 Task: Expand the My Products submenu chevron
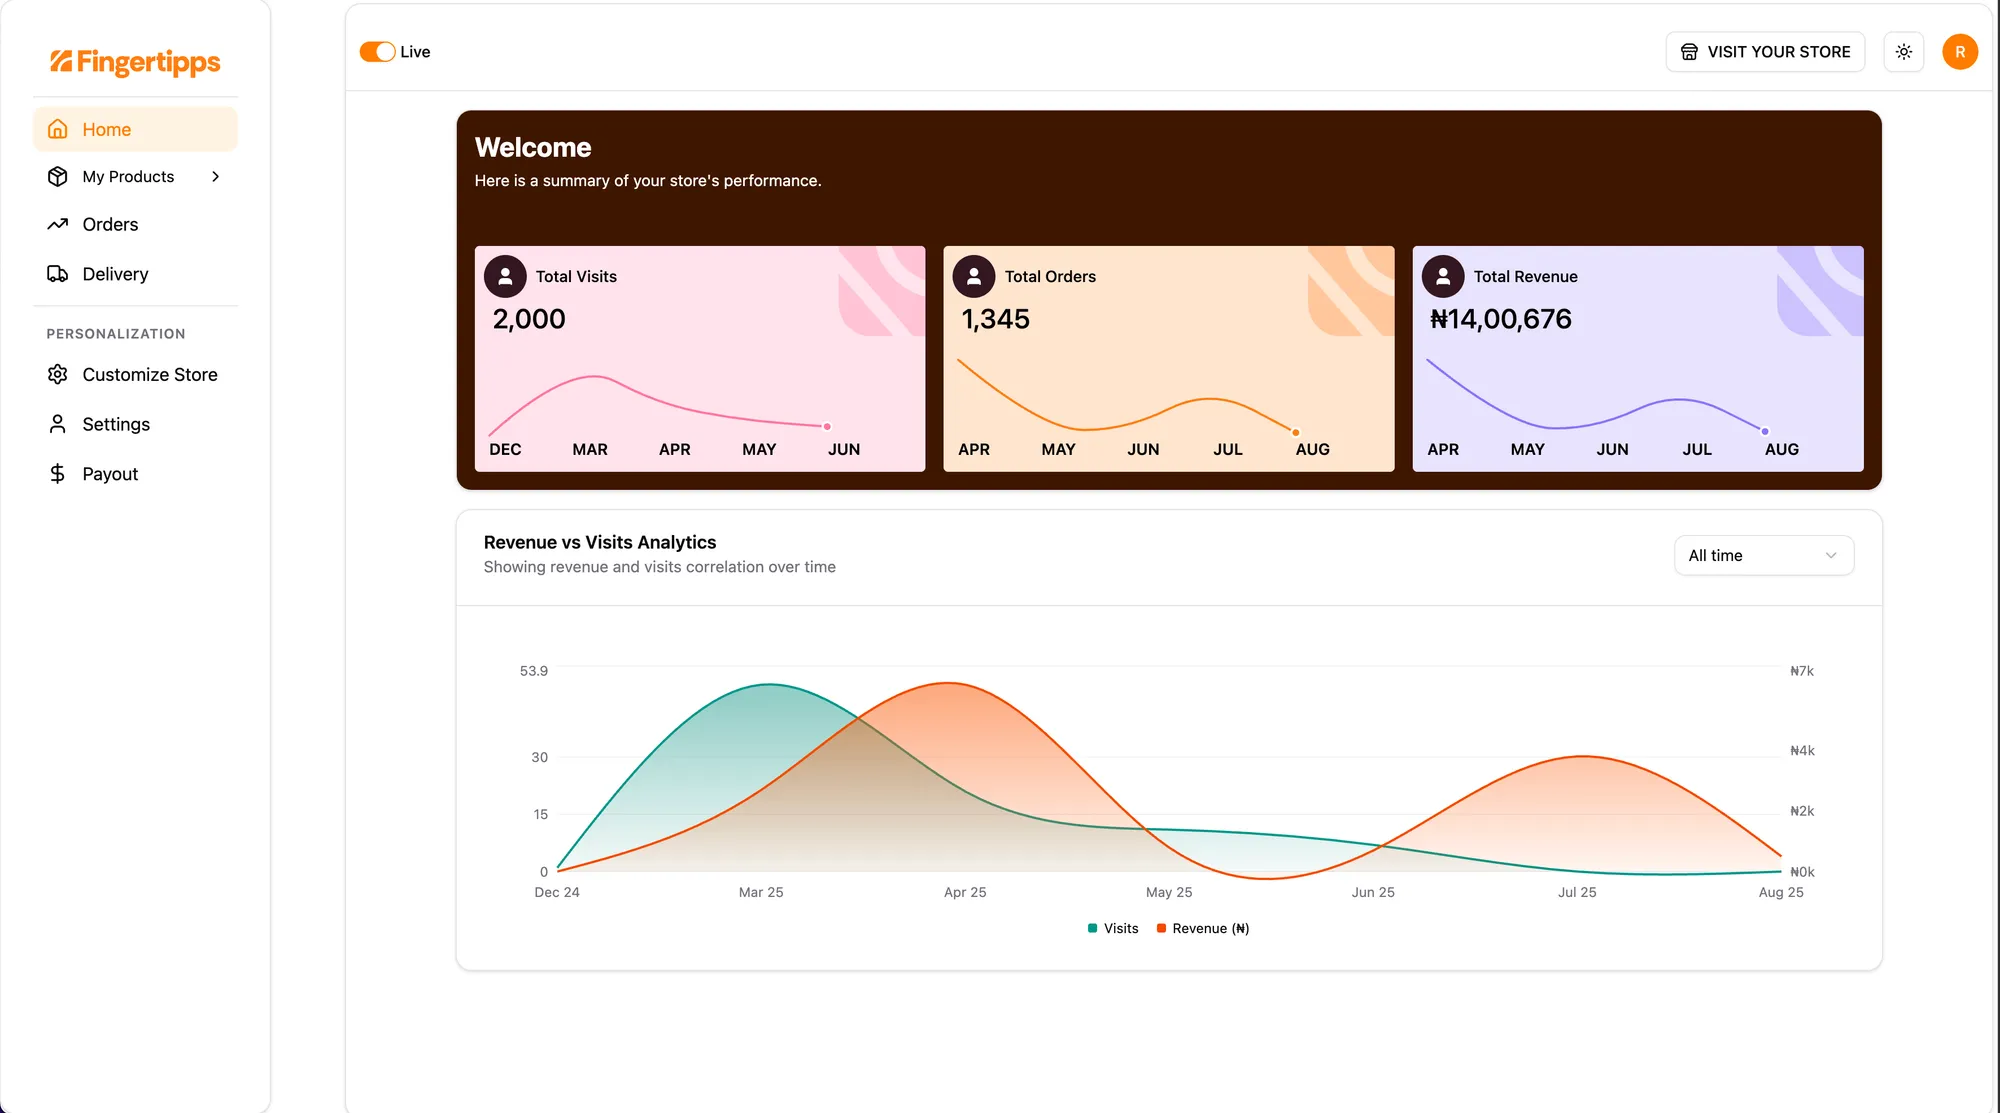pyautogui.click(x=216, y=177)
